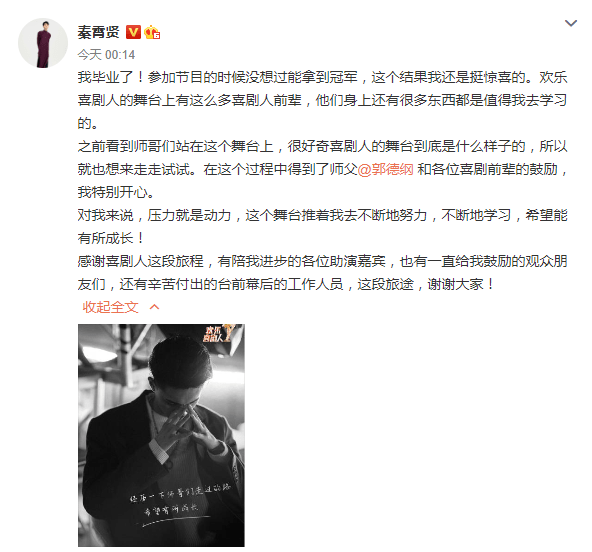The image size is (592, 552).
Task: Click the gold crown membership badge
Action: tap(152, 32)
